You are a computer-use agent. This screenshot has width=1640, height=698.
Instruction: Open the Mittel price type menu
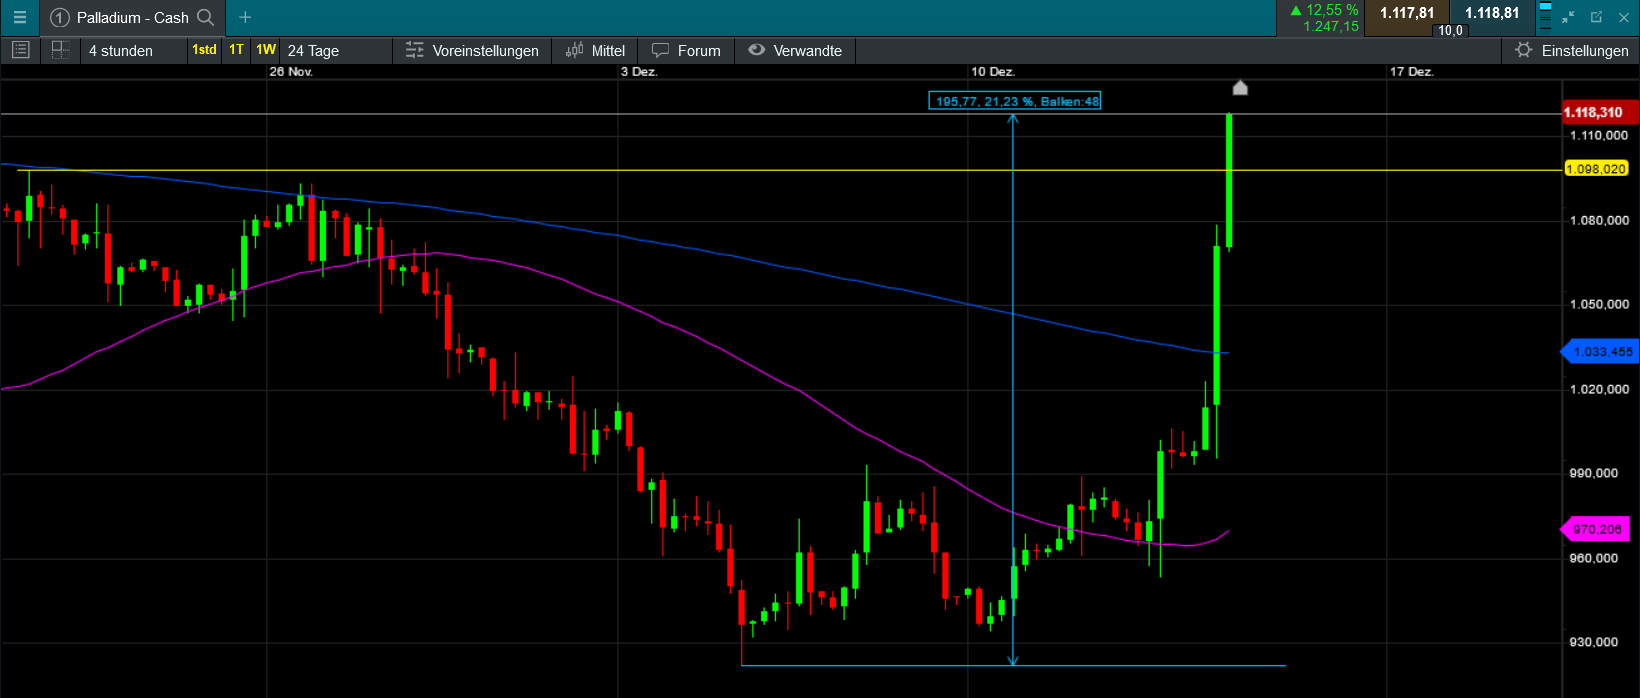[596, 50]
